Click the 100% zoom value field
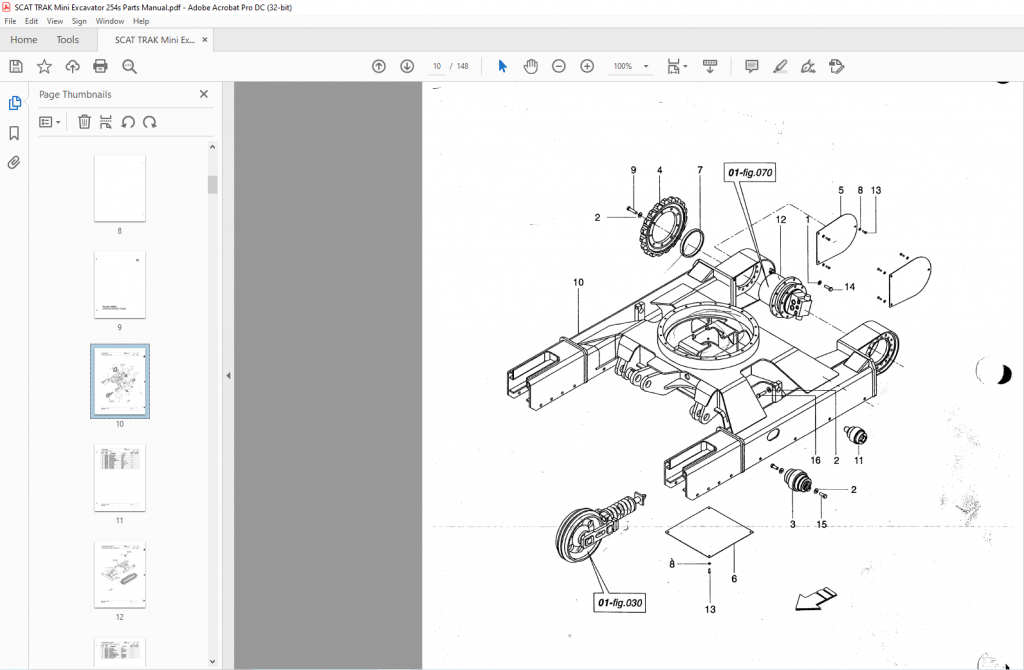The width and height of the screenshot is (1024, 670). [622, 66]
